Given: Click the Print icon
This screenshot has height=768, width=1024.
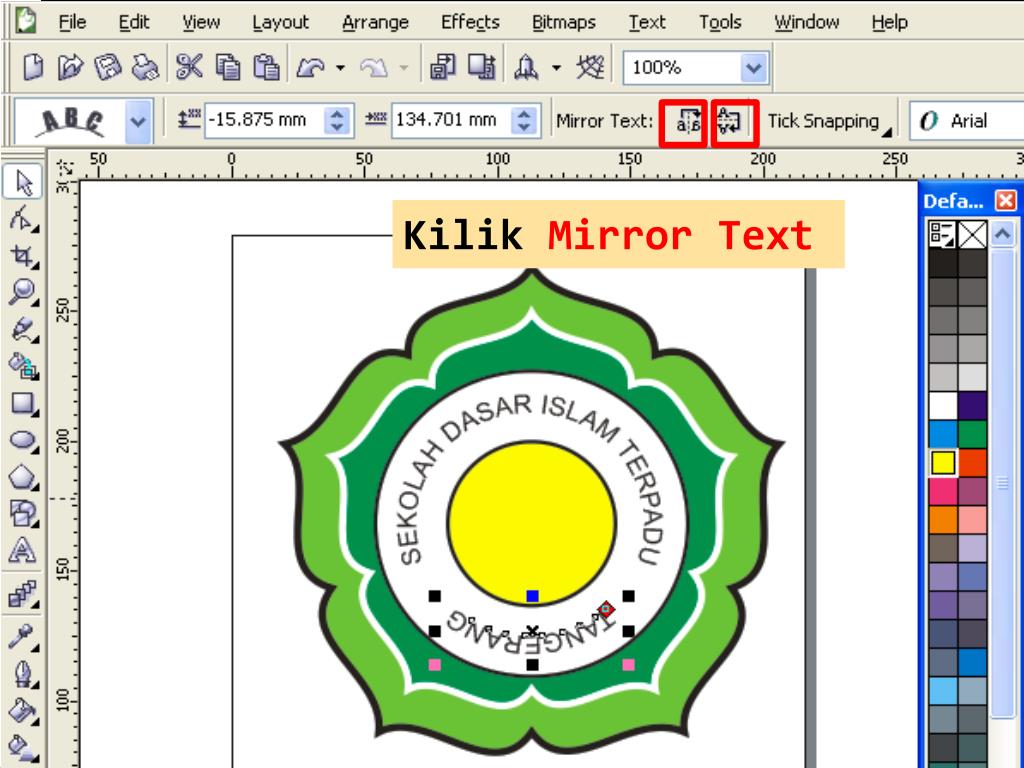Looking at the screenshot, I should [146, 67].
